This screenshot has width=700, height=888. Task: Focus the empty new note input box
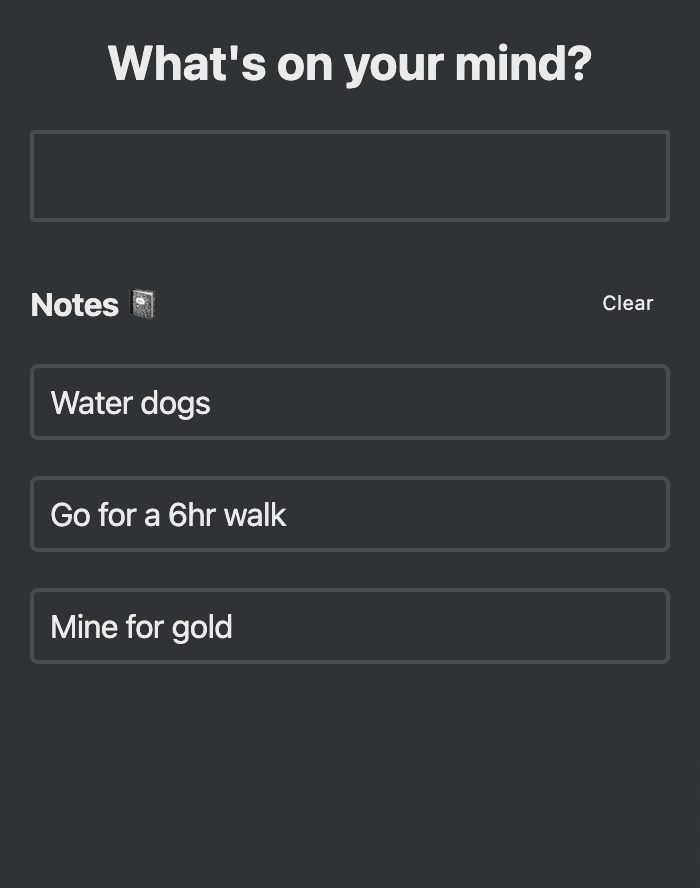click(x=349, y=176)
